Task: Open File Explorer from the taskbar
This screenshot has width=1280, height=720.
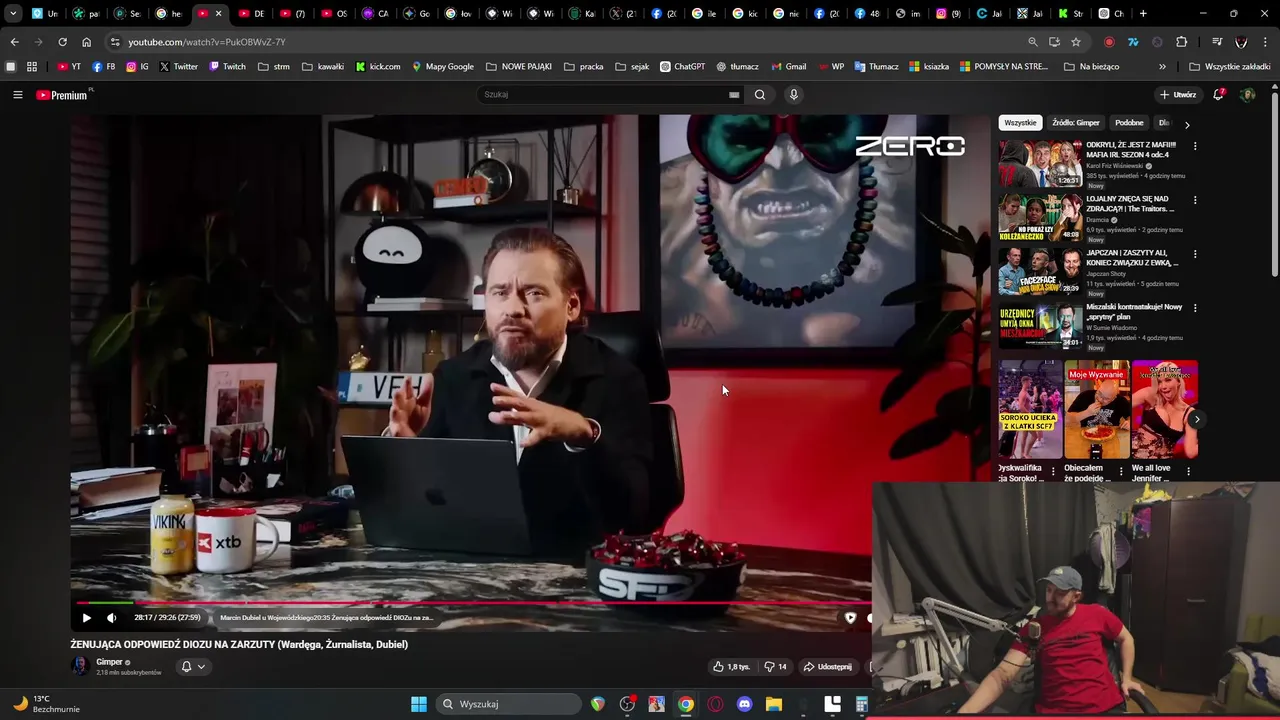Action: point(774,704)
